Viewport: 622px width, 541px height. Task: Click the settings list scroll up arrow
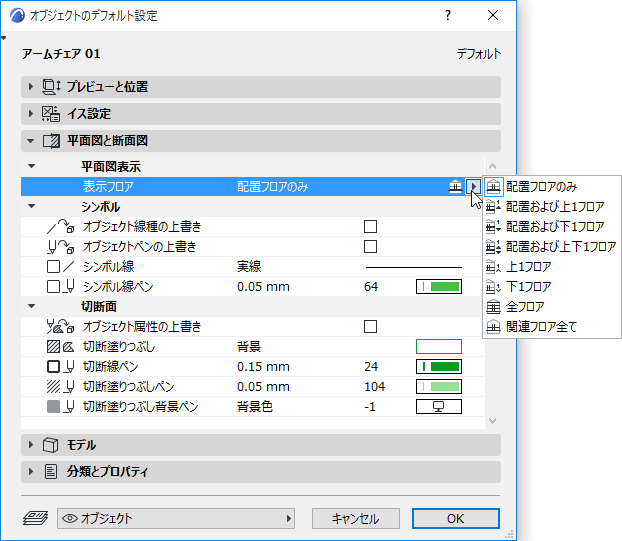[493, 166]
